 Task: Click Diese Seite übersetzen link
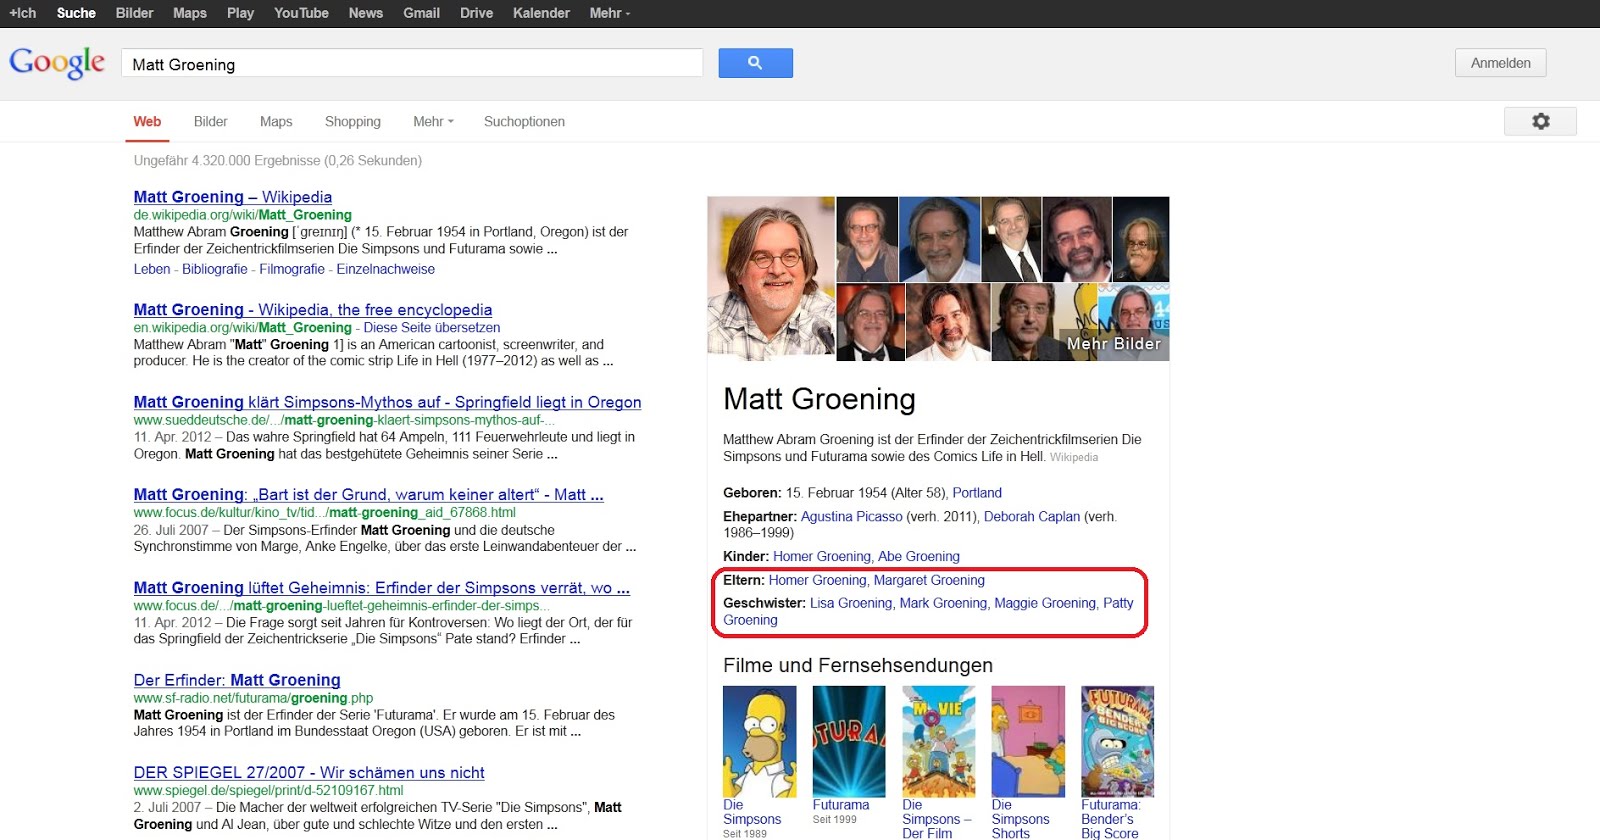pos(432,327)
